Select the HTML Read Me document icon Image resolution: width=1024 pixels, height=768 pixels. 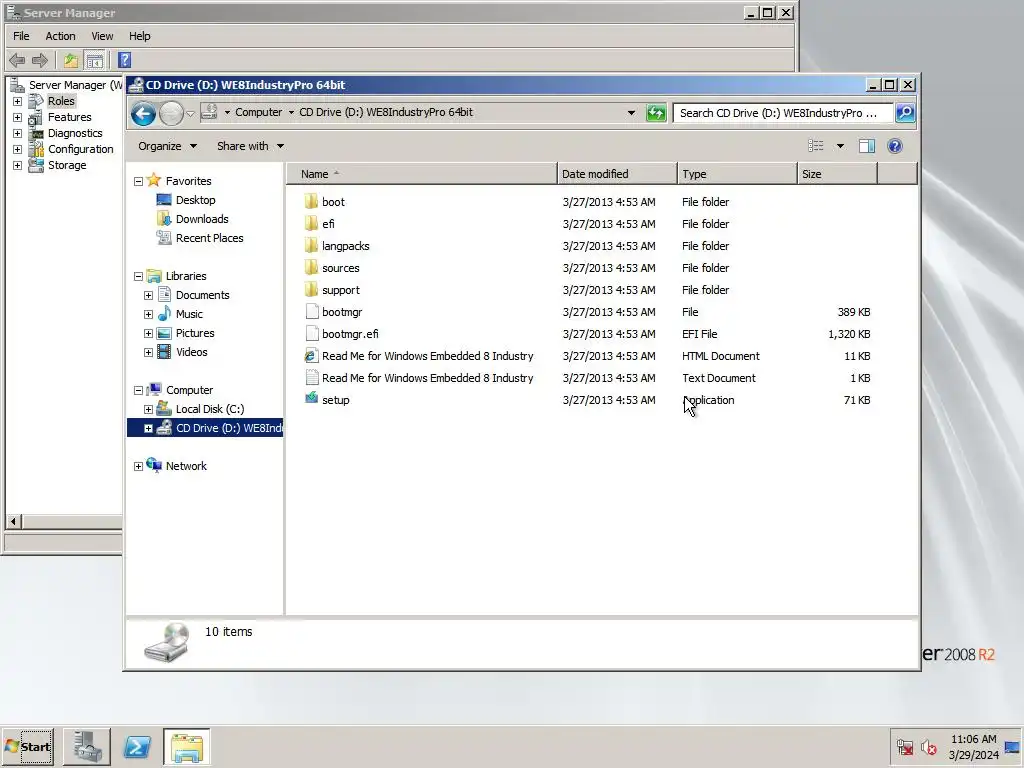click(x=312, y=356)
